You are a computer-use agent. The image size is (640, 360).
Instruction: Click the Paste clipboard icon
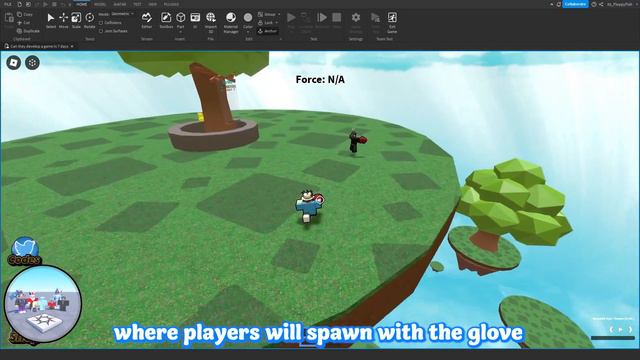9,19
